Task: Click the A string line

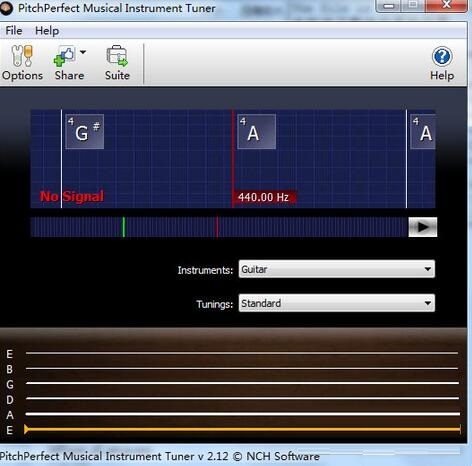Action: (x=242, y=414)
